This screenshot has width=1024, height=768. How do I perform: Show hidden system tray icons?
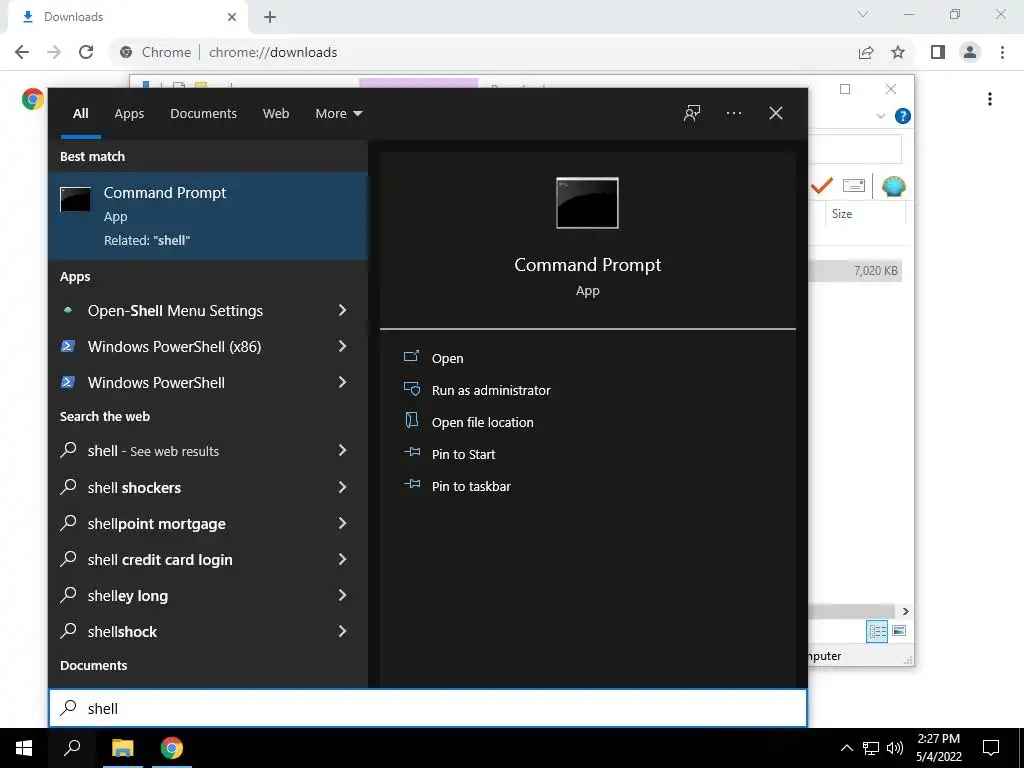tap(846, 748)
